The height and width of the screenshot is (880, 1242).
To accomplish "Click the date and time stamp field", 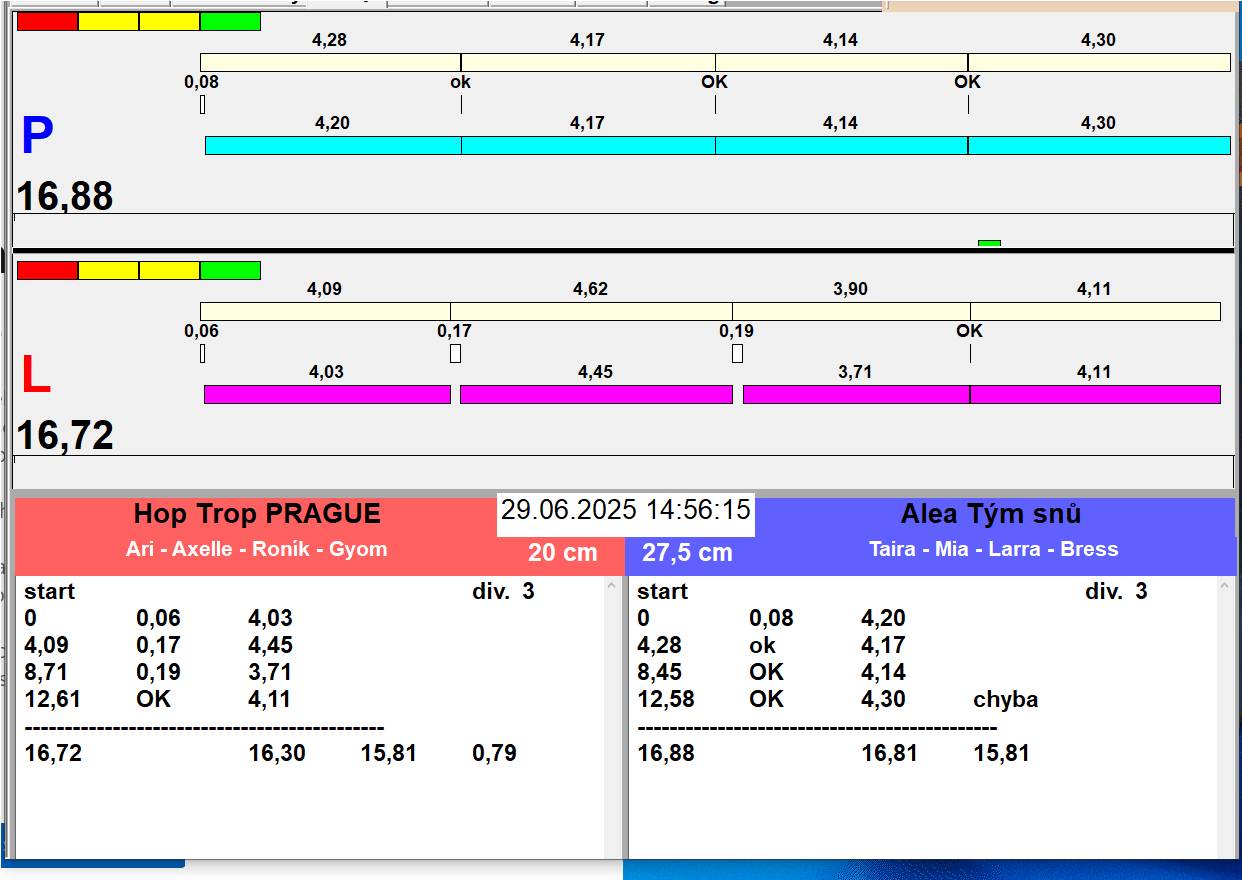I will pos(625,511).
